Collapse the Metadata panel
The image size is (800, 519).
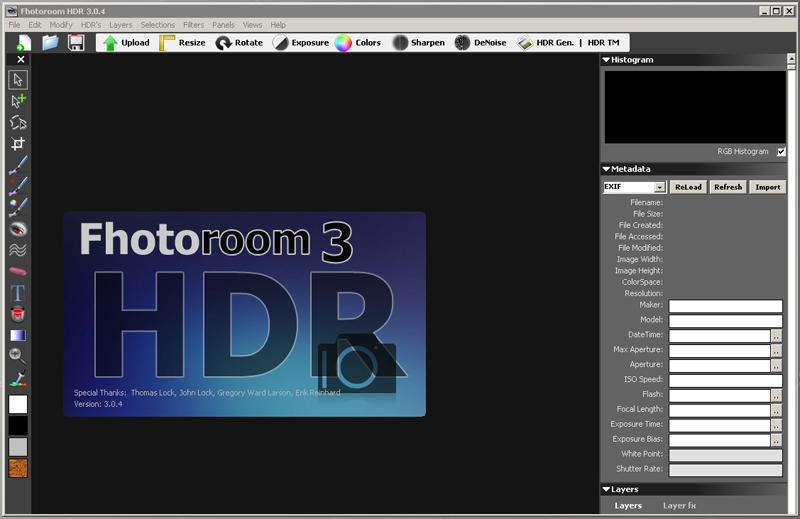(x=606, y=169)
